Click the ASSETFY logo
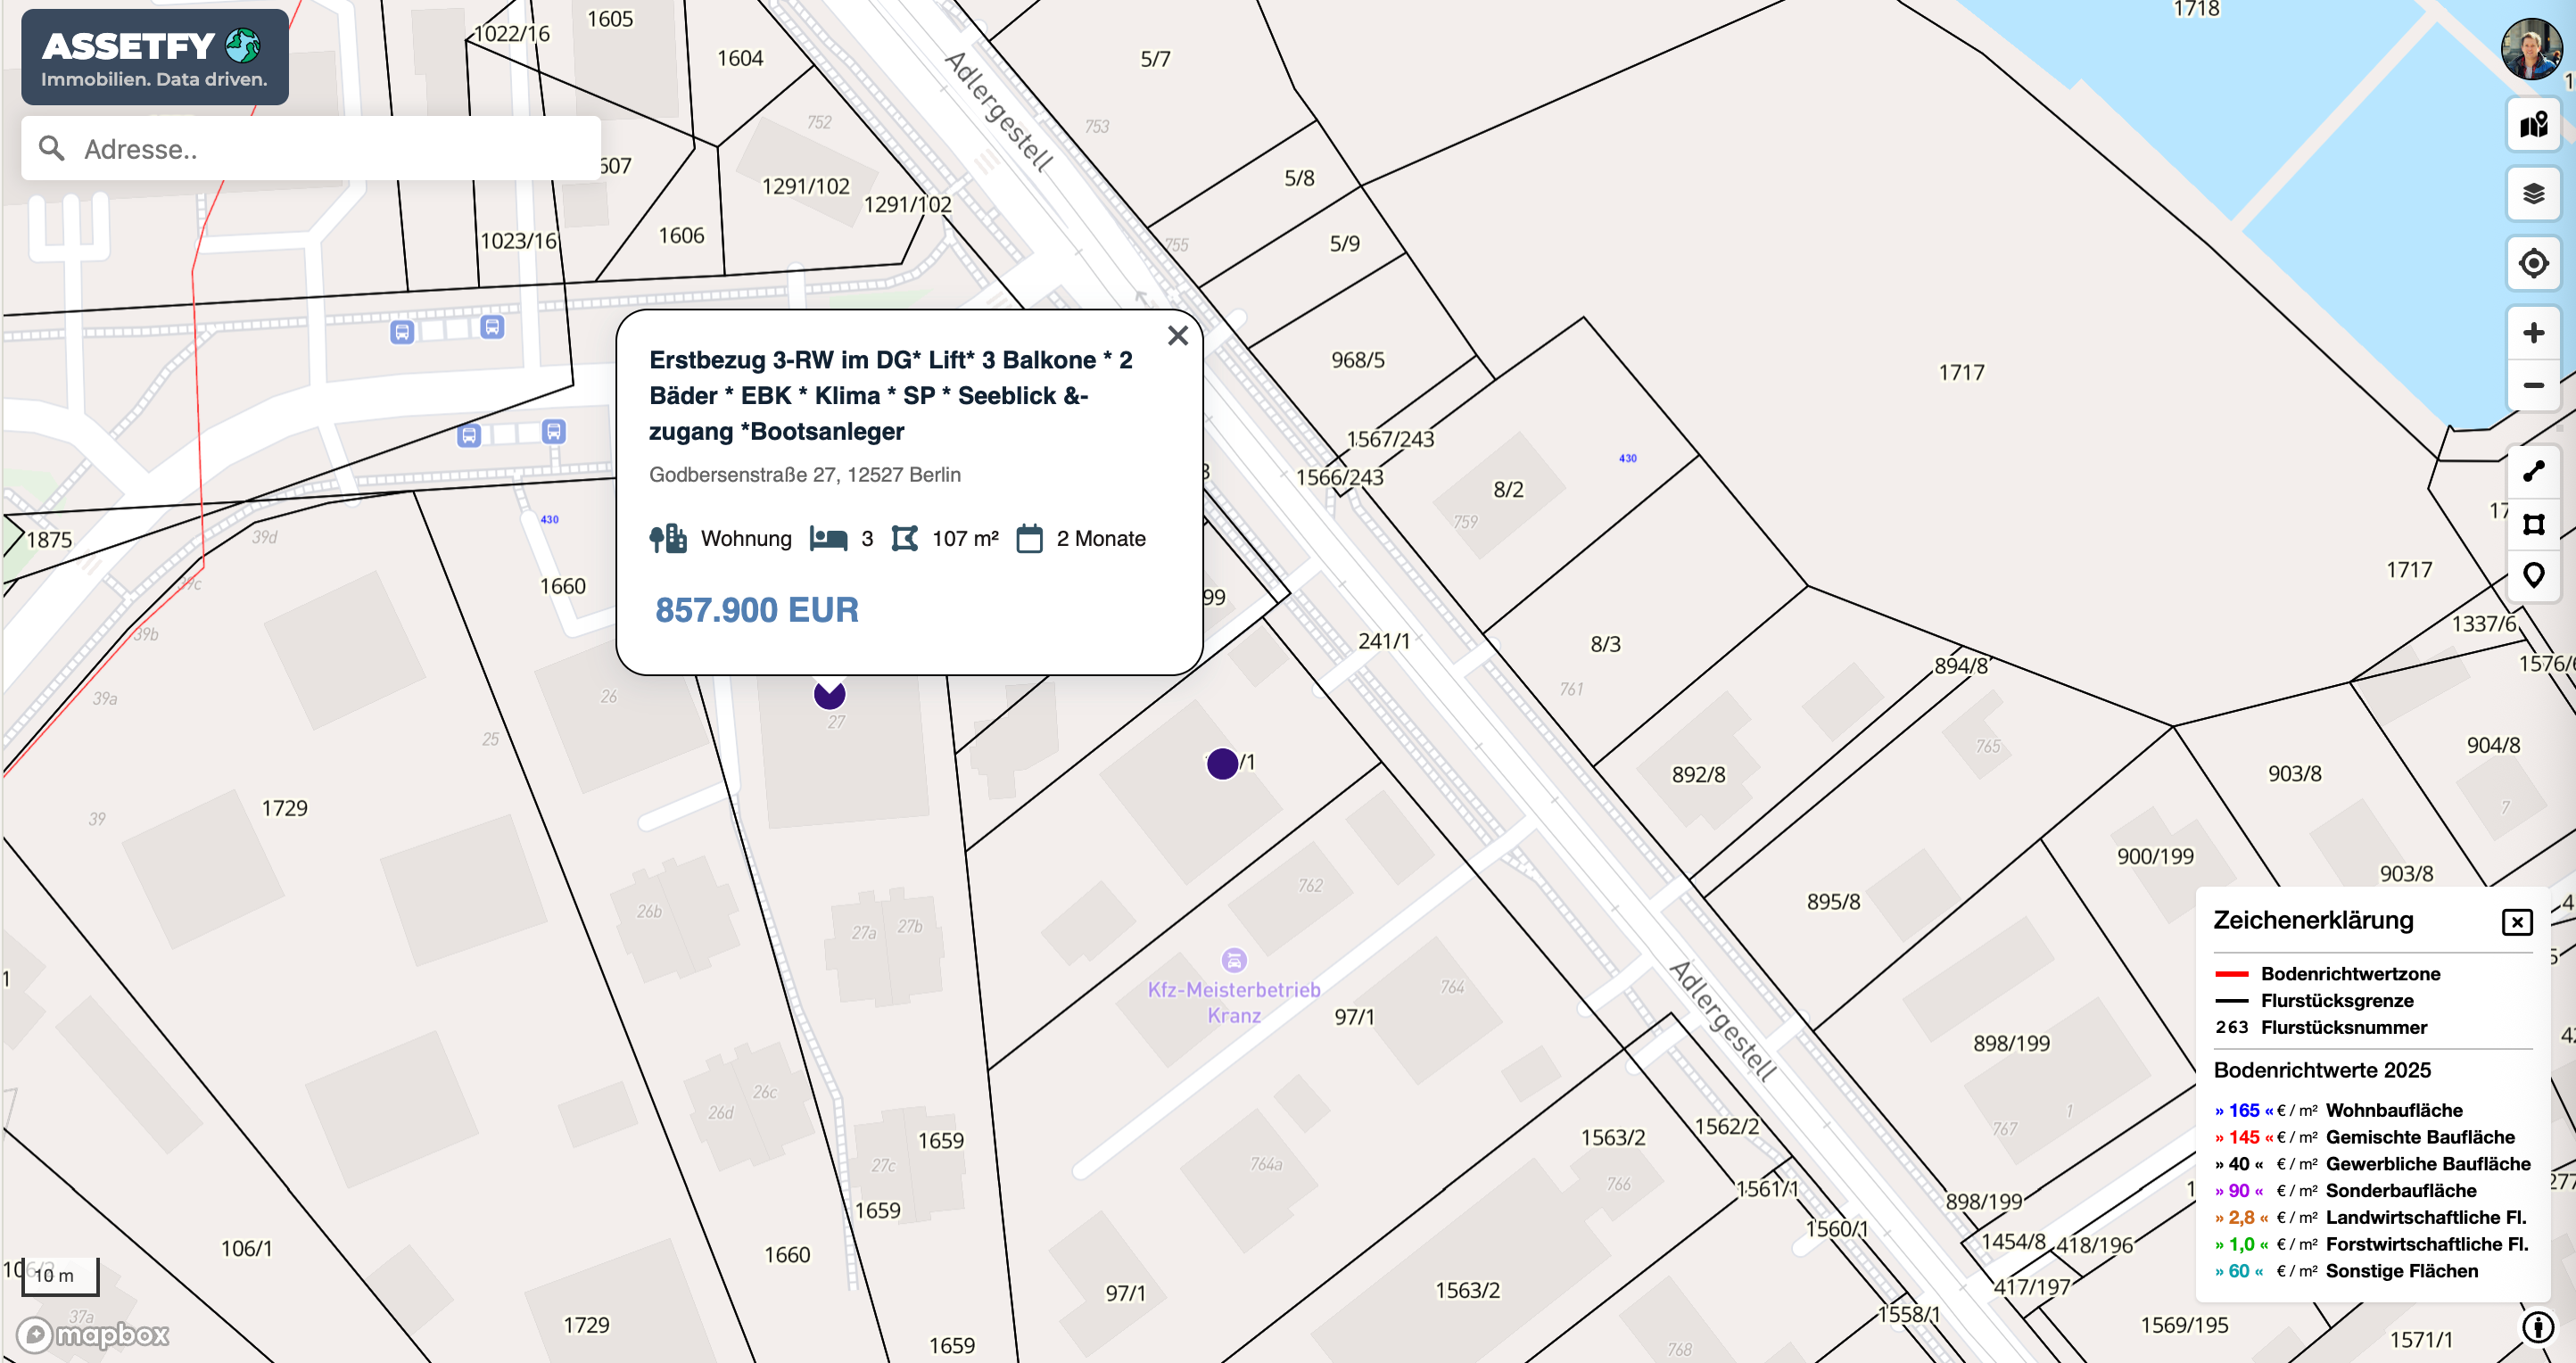The width and height of the screenshot is (2576, 1363). pos(154,57)
